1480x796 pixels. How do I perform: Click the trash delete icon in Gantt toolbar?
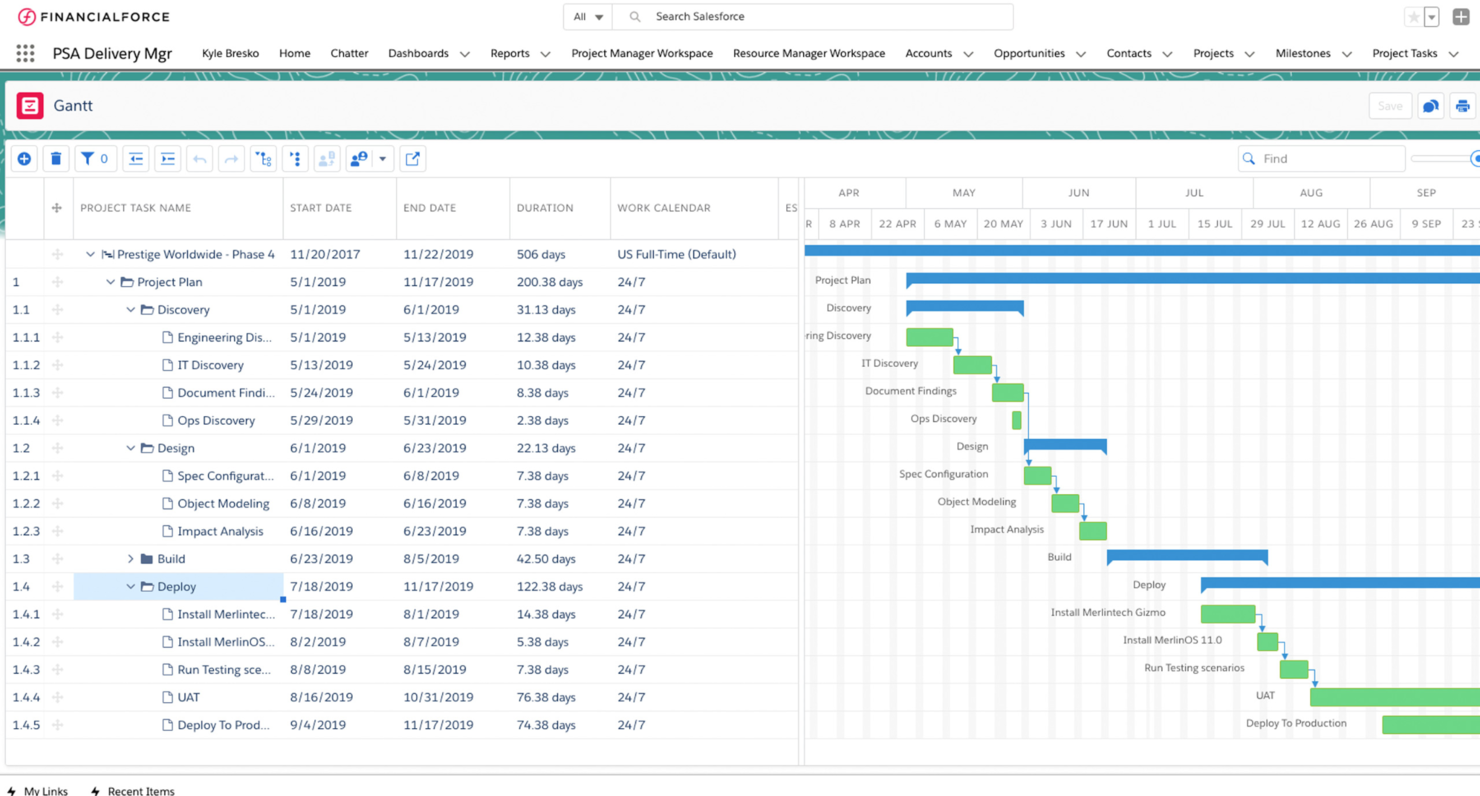(x=56, y=158)
